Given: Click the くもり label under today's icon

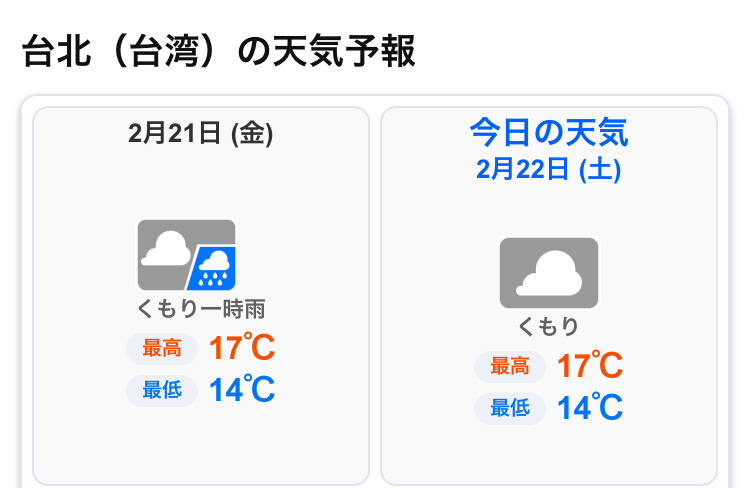Looking at the screenshot, I should [549, 327].
